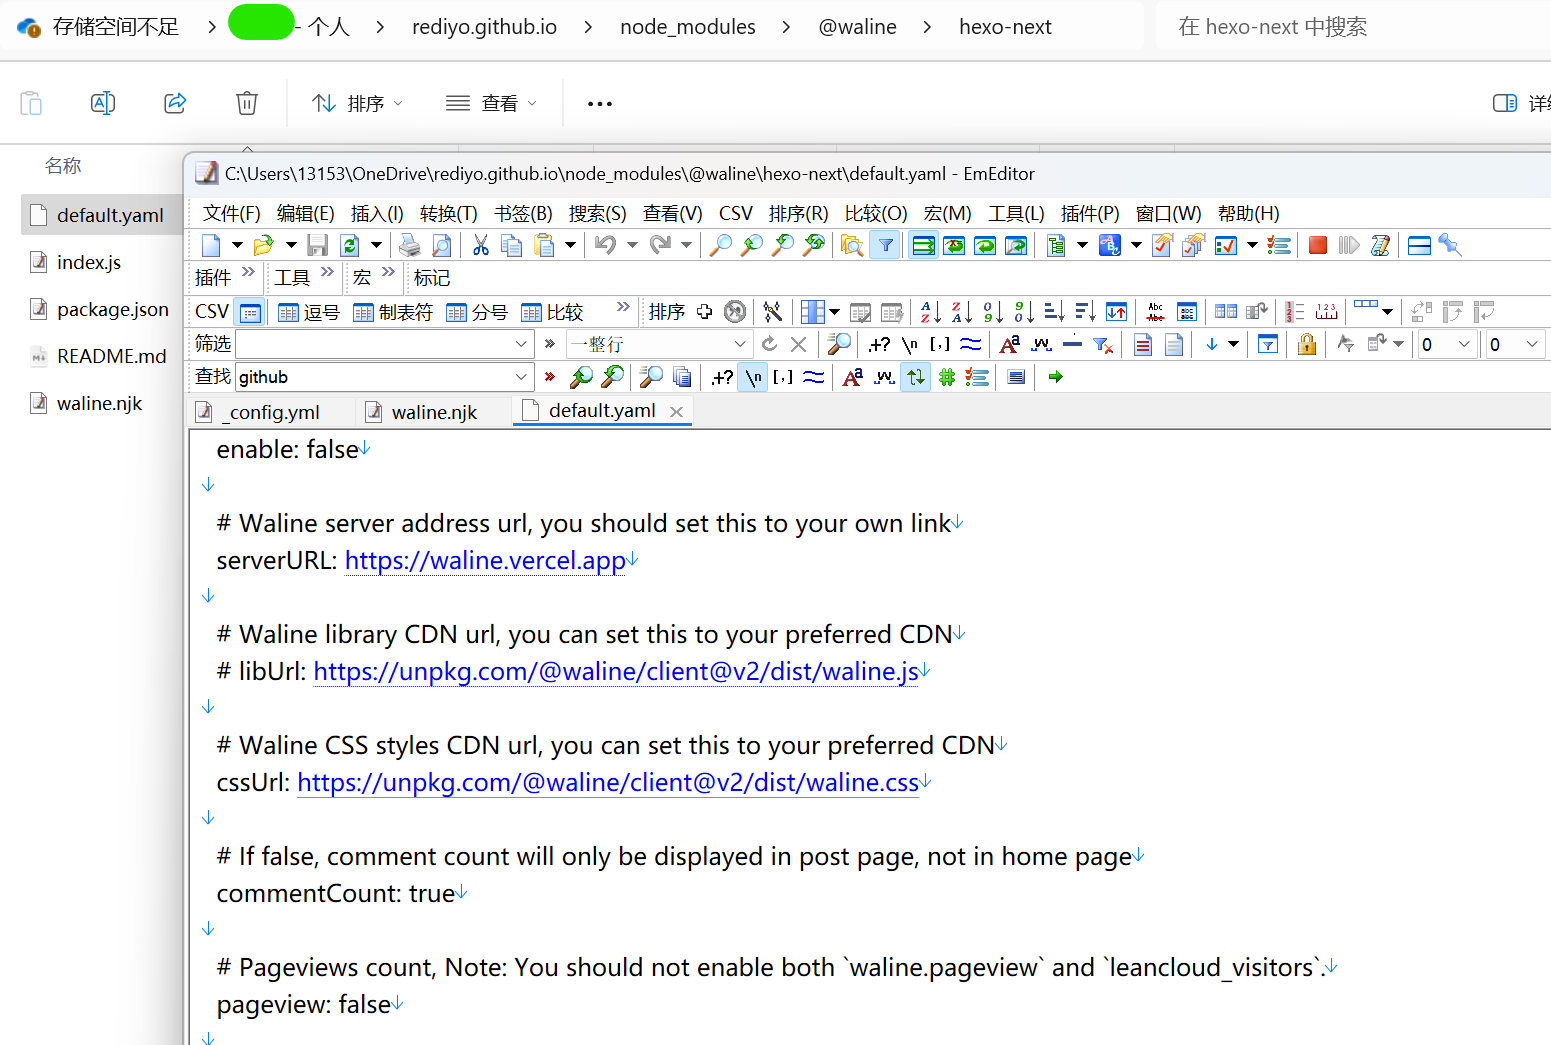
Task: Click the Copy icon in the main toolbar
Action: (x=511, y=245)
